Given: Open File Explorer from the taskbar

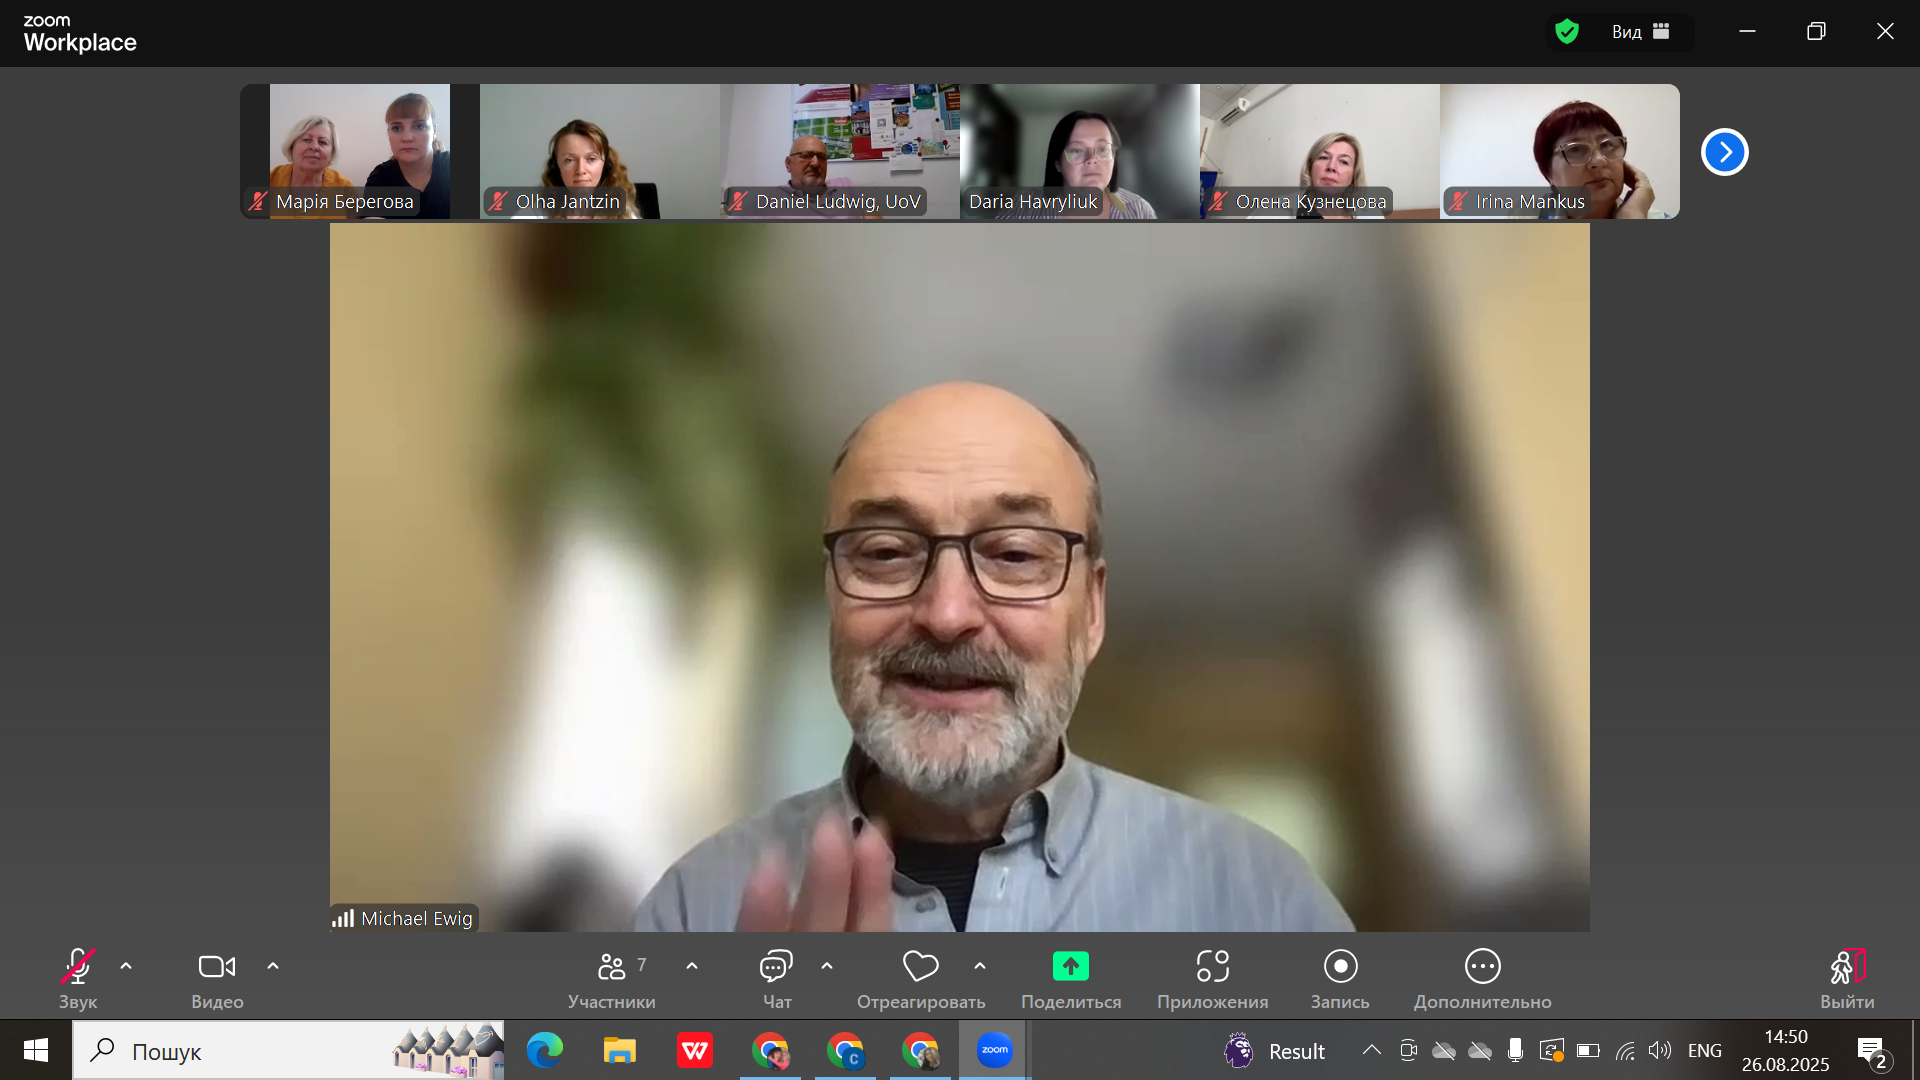Looking at the screenshot, I should click(x=620, y=1050).
